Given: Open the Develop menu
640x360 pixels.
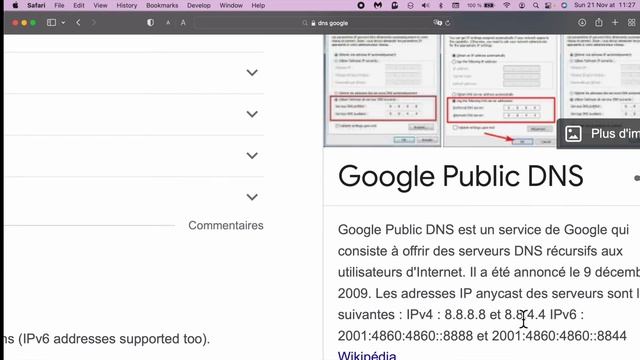Looking at the screenshot, I should click(199, 5).
